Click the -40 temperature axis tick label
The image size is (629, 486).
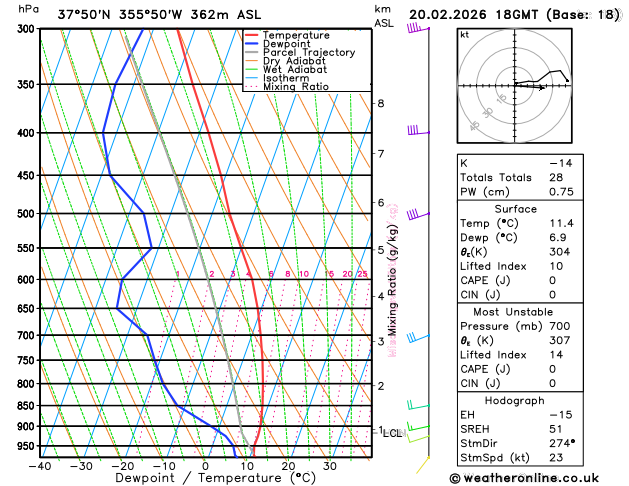point(40,466)
